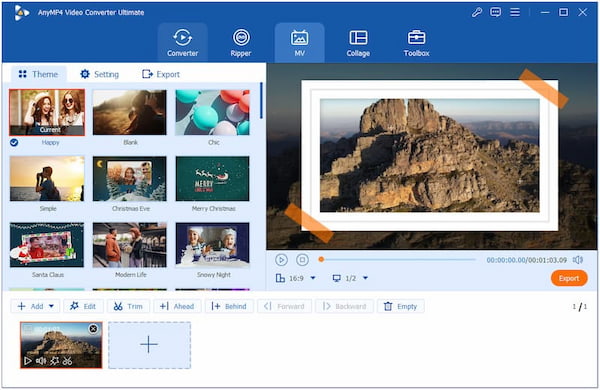Select the mountain clip thumbnail

pos(61,345)
